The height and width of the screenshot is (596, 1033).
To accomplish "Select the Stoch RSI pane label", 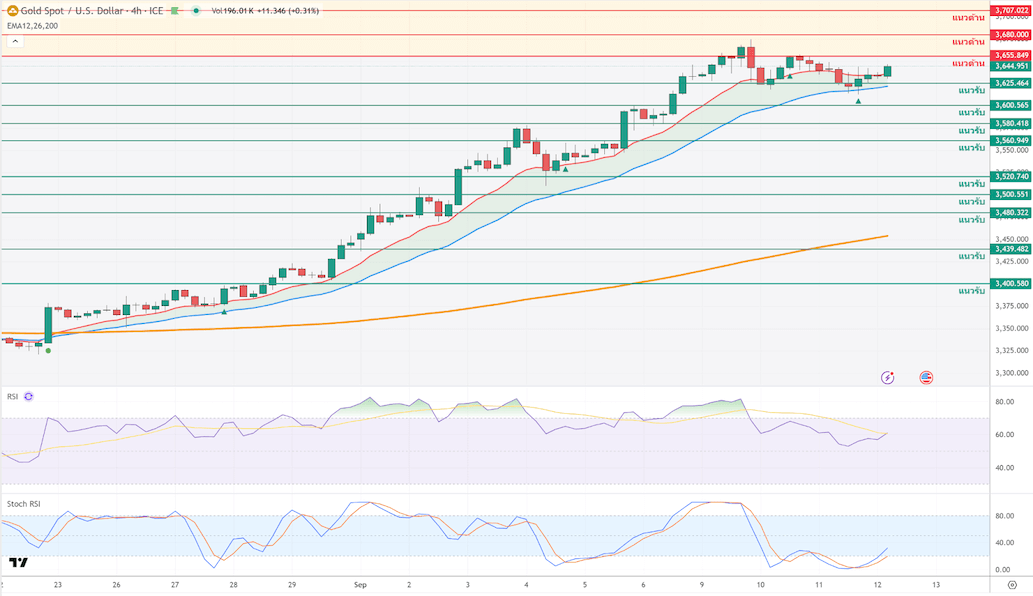I will tap(24, 504).
